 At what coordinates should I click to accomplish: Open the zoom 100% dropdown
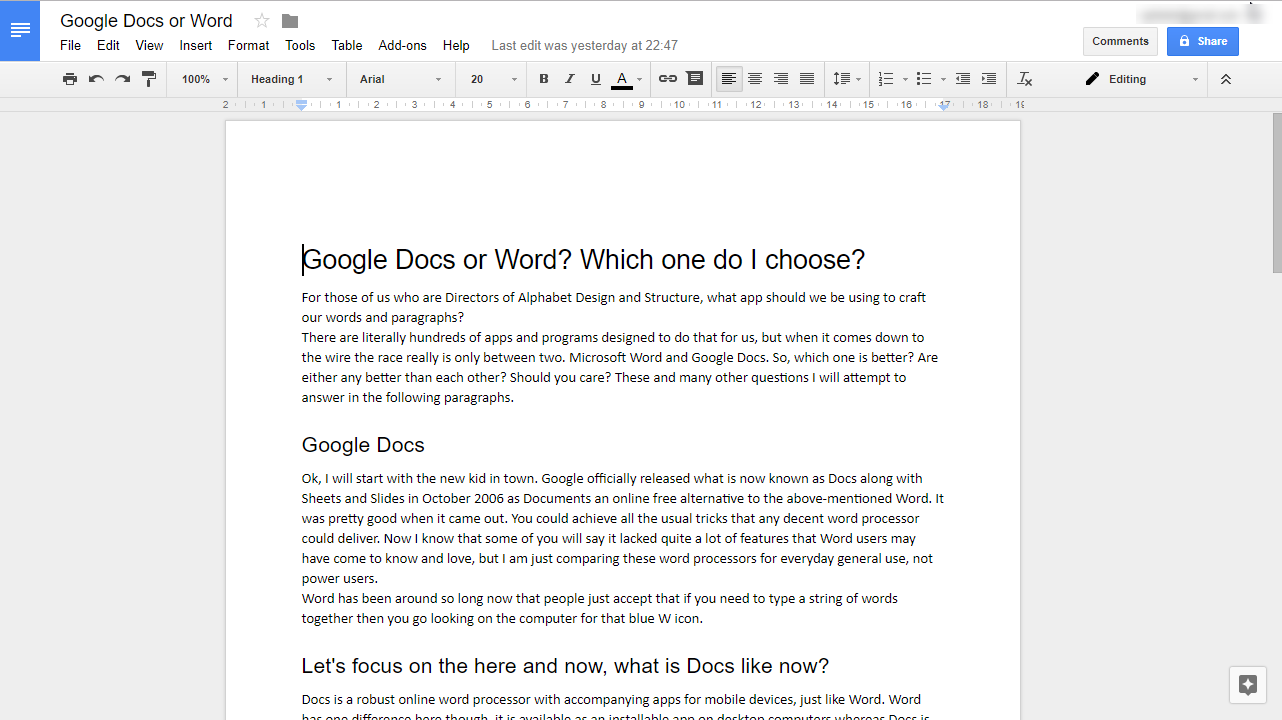tap(205, 79)
